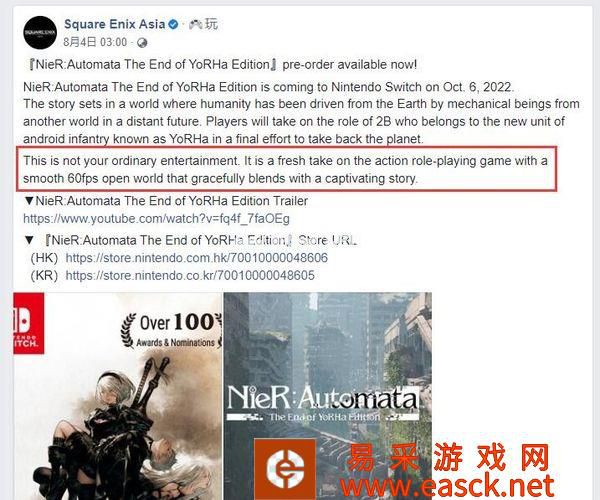This screenshot has width=600, height=500.
Task: Click the triangle marker before the Store URL heading
Action: click(x=29, y=240)
